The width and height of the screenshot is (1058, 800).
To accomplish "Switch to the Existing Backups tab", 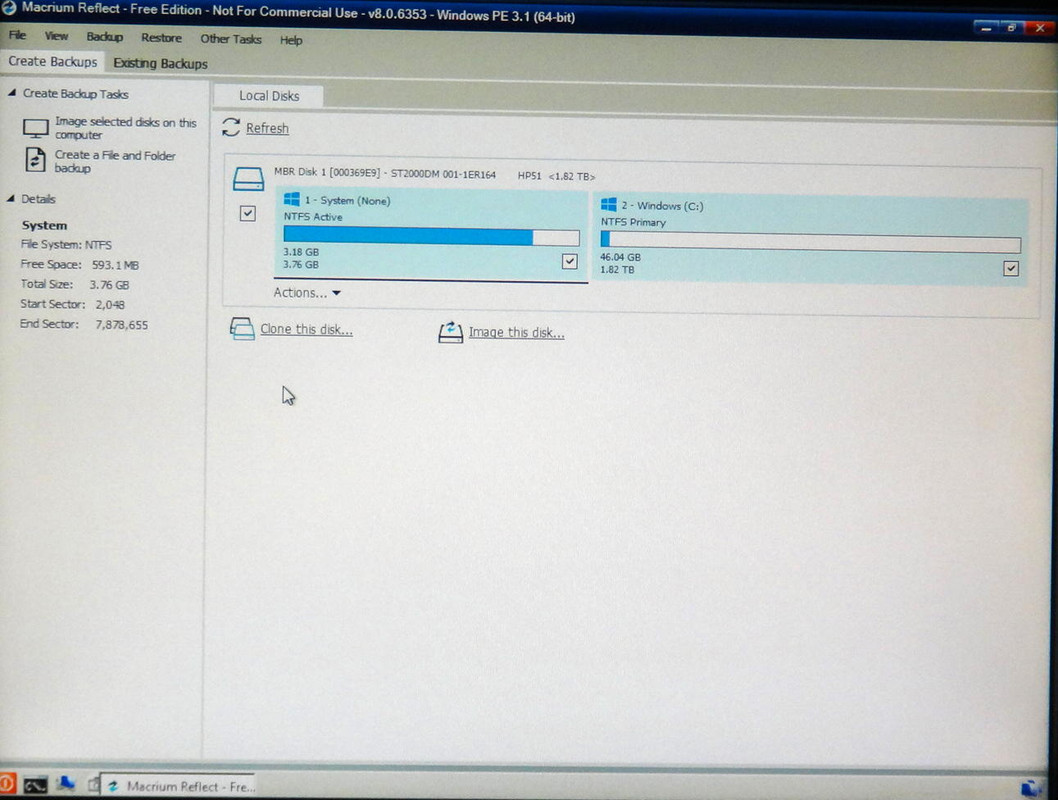I will (x=160, y=63).
